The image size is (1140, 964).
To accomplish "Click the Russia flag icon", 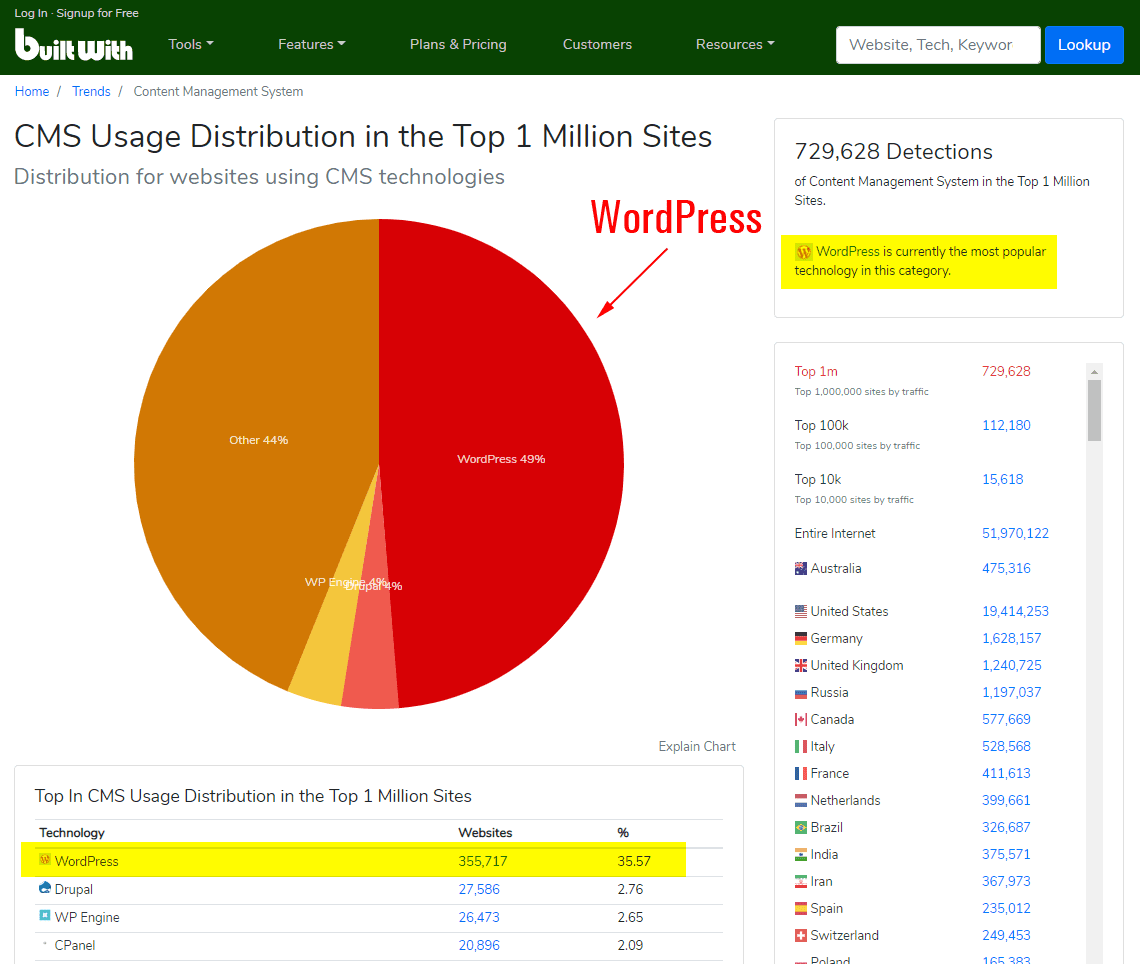I will coord(800,693).
